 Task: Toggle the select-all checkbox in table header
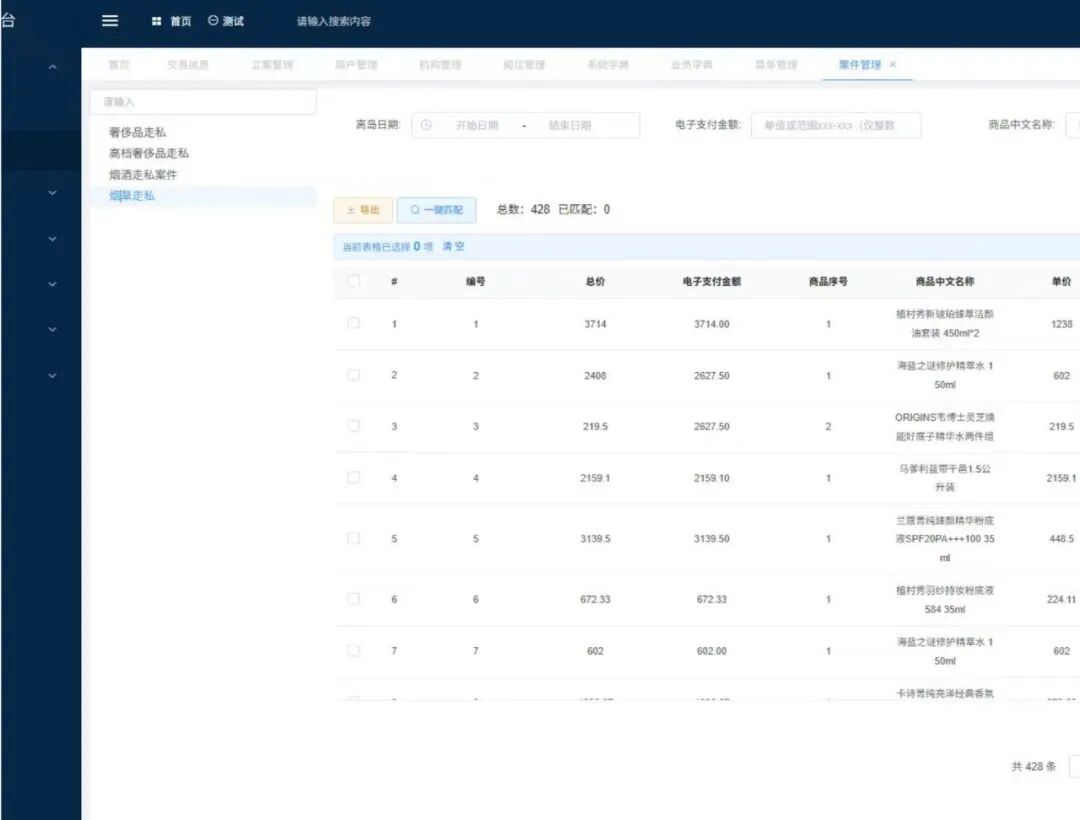click(353, 281)
